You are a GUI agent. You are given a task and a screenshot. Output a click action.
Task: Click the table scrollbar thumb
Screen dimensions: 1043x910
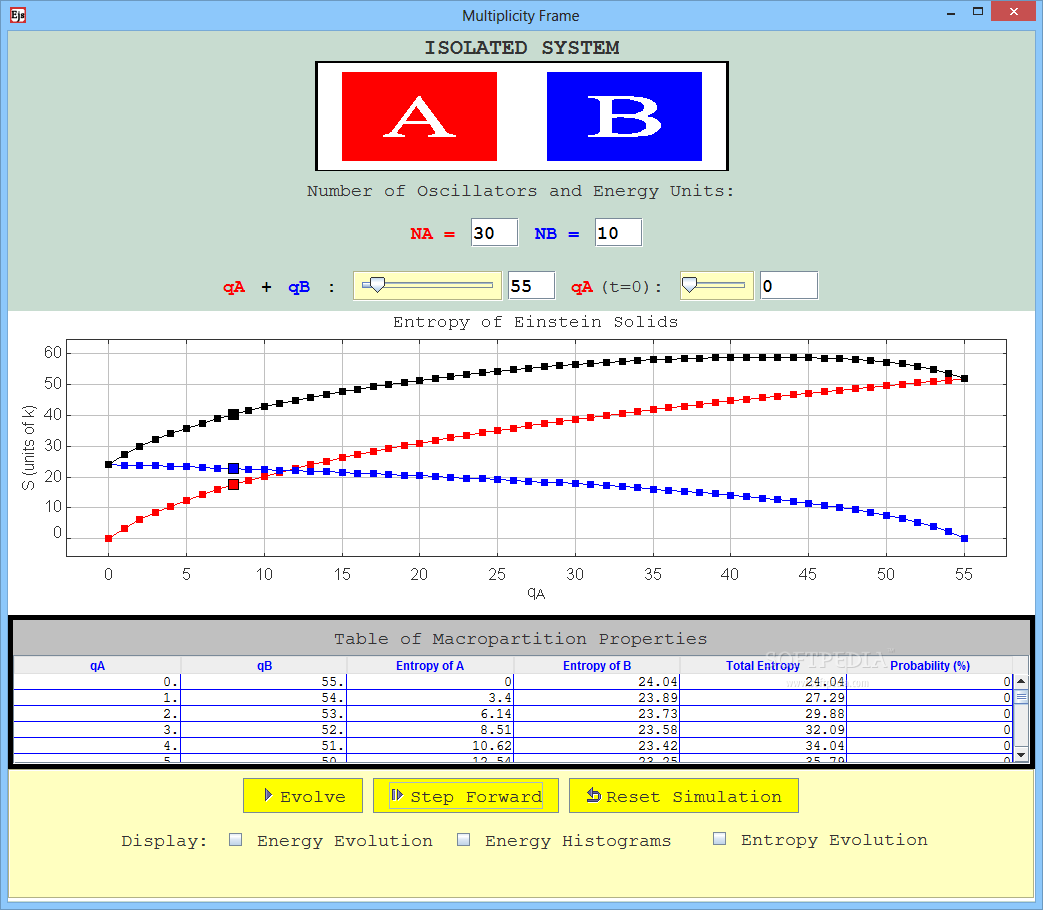(1021, 697)
